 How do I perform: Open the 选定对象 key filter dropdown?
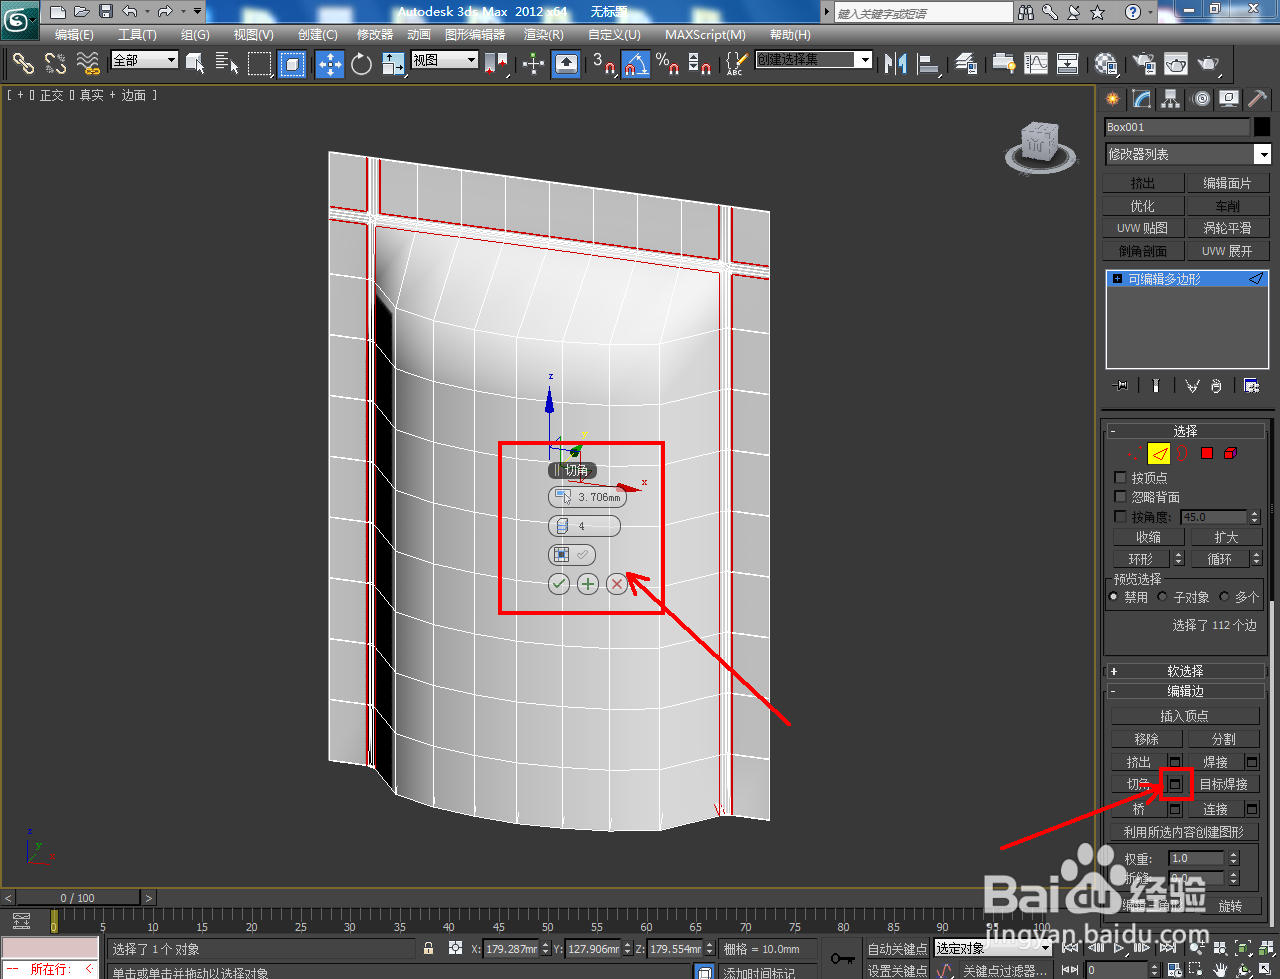(x=993, y=948)
